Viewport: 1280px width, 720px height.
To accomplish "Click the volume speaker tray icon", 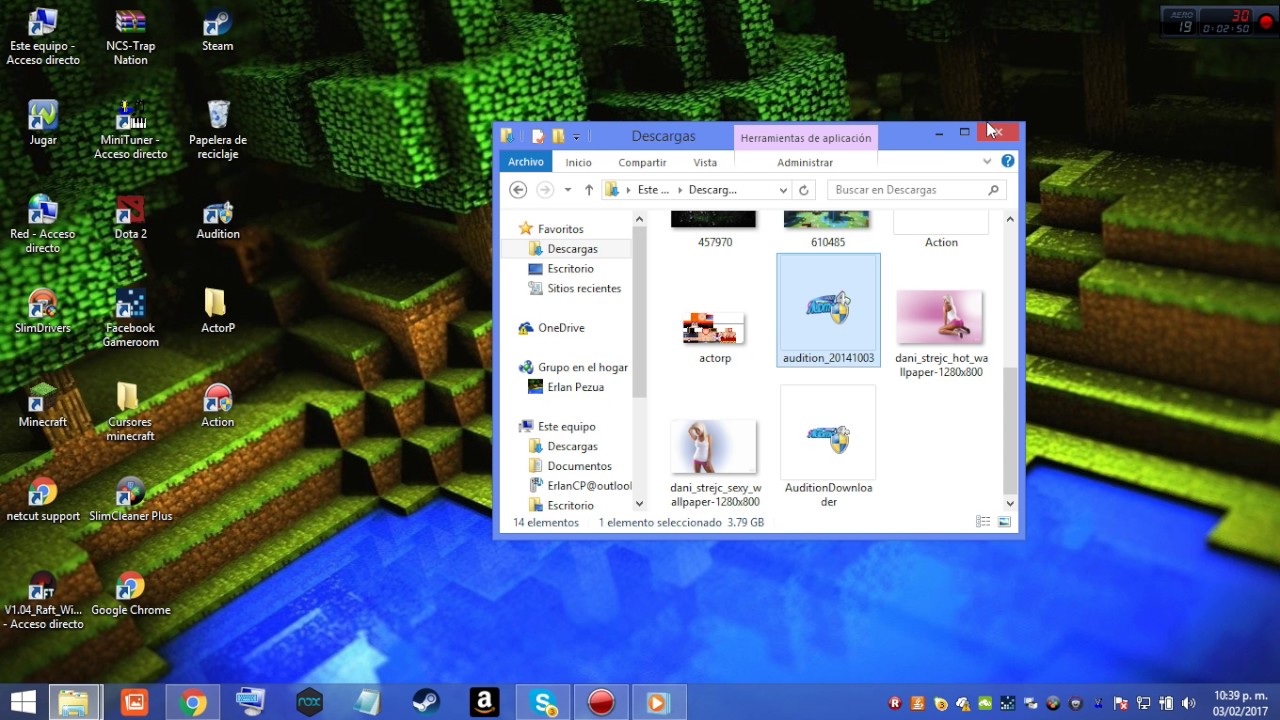I will pyautogui.click(x=1188, y=703).
